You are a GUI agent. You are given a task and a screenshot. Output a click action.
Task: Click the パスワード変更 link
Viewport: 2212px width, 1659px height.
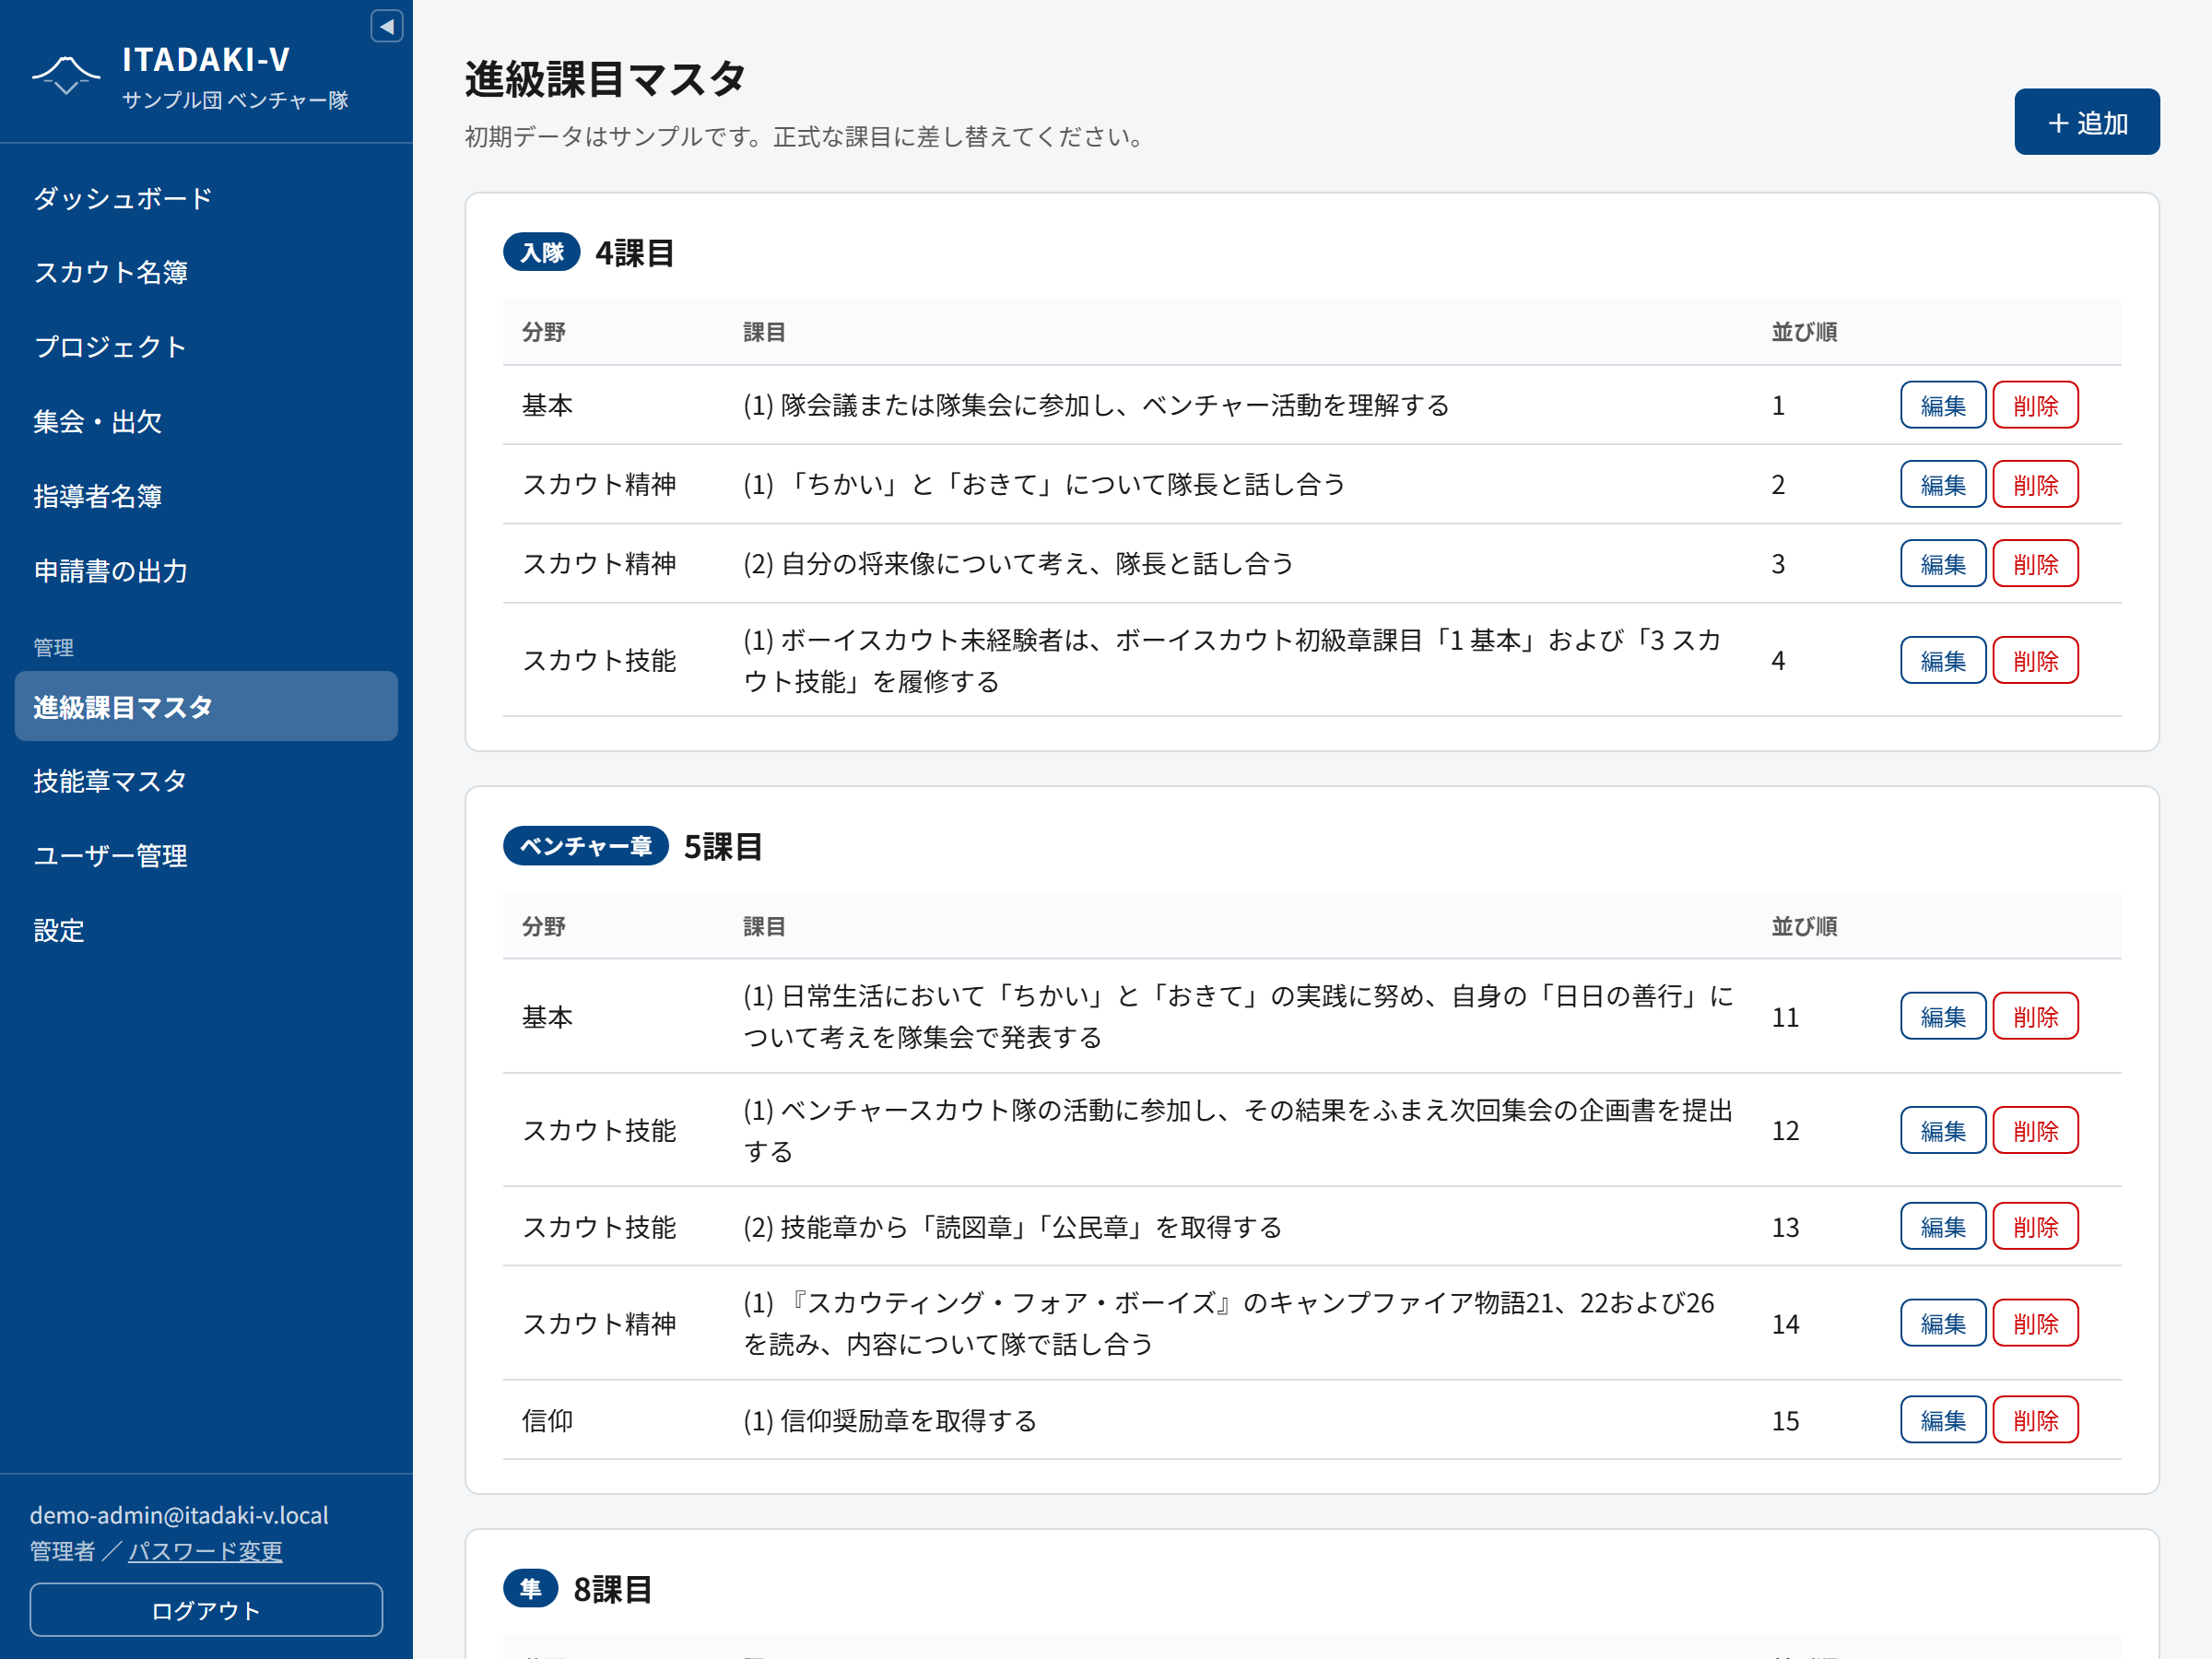pos(205,1551)
